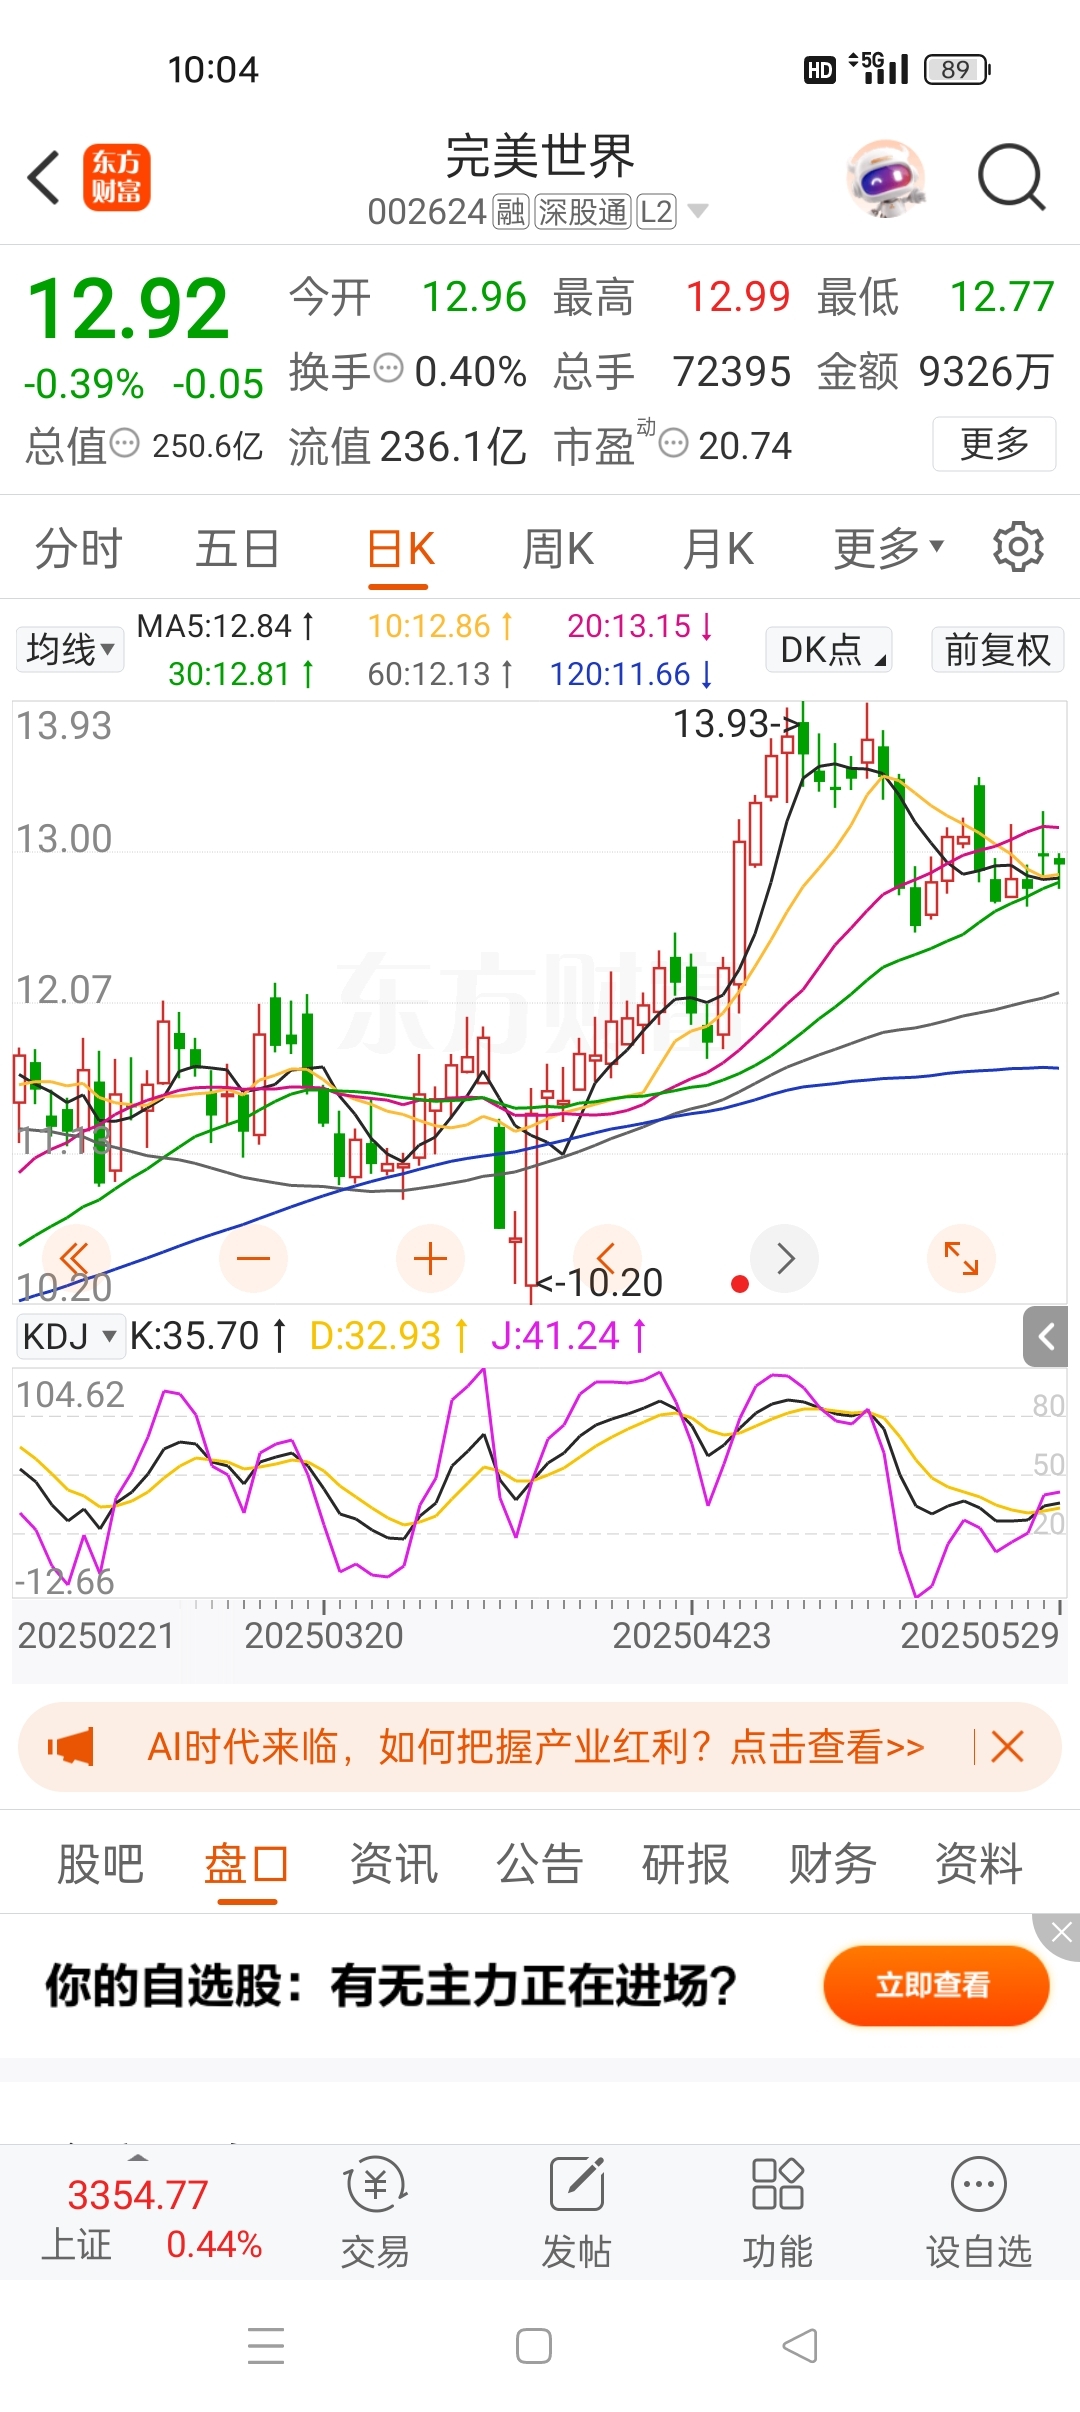Open the 研报 research tab
Viewport: 1080px width, 2412px height.
coord(686,1864)
